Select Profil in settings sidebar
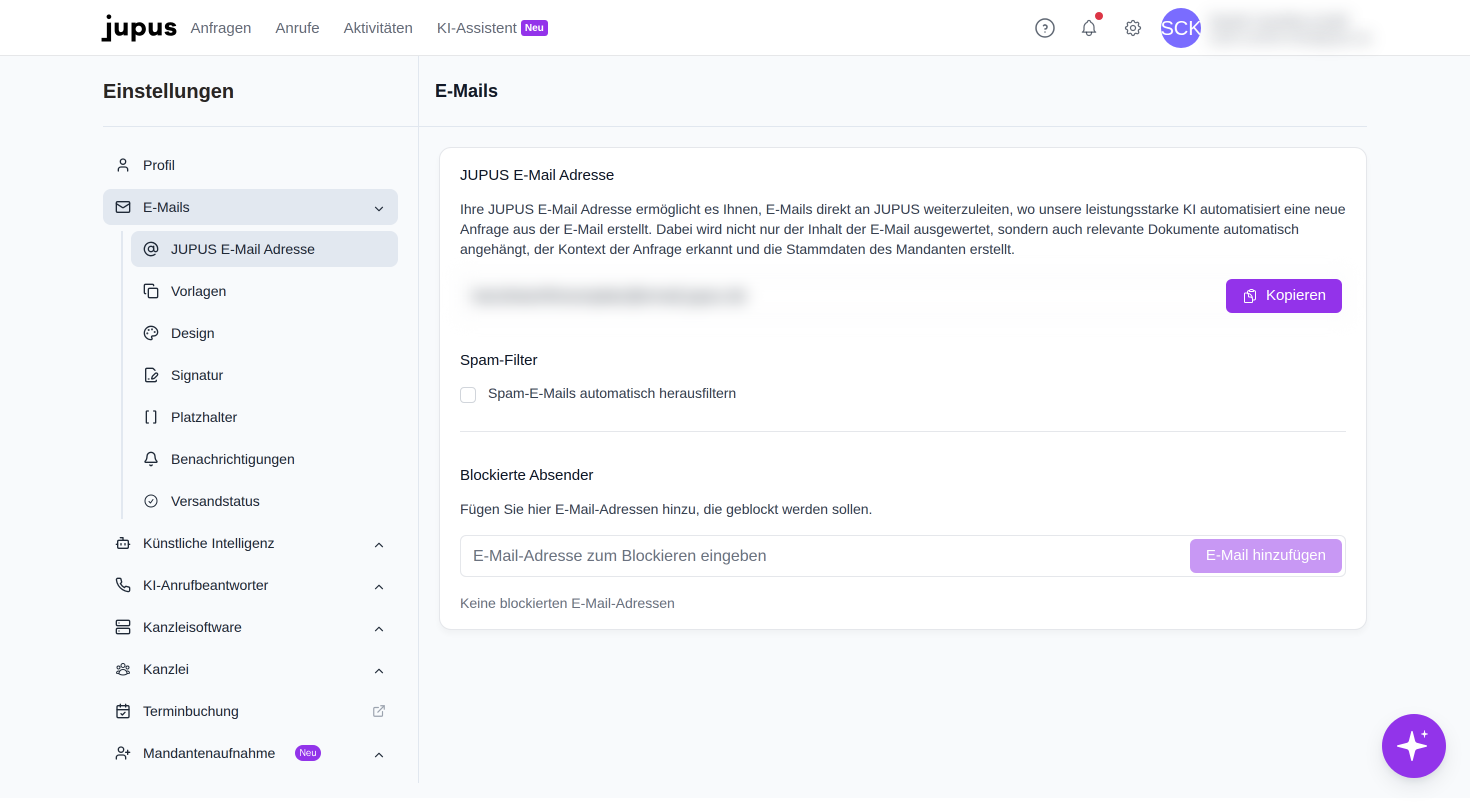The height and width of the screenshot is (802, 1470). [x=250, y=165]
